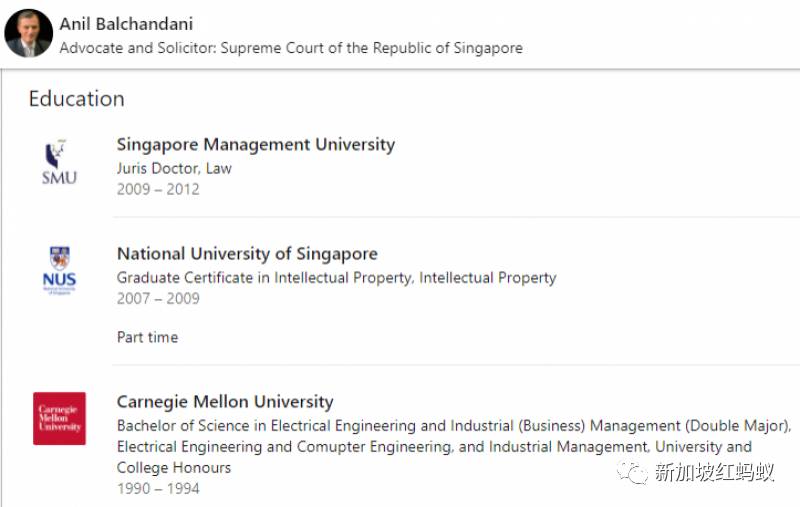Click the 2007 – 2009 date range

click(158, 298)
